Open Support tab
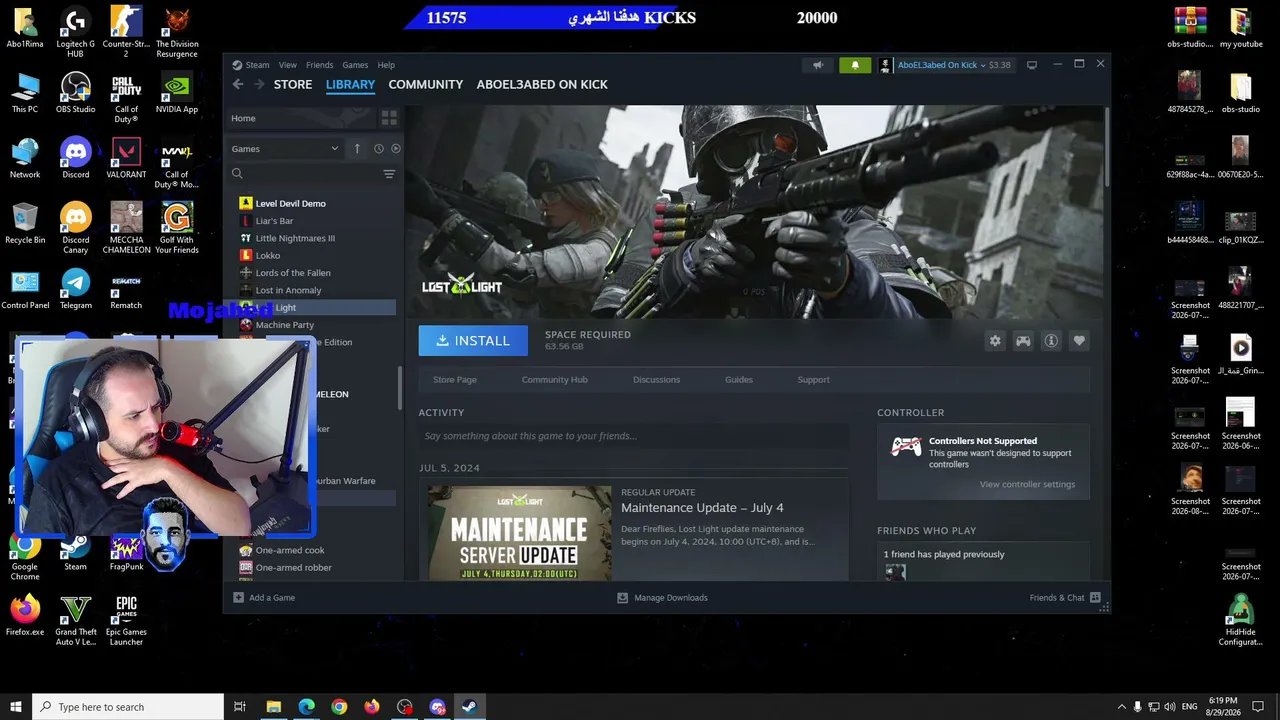The width and height of the screenshot is (1280, 720). pyautogui.click(x=813, y=380)
